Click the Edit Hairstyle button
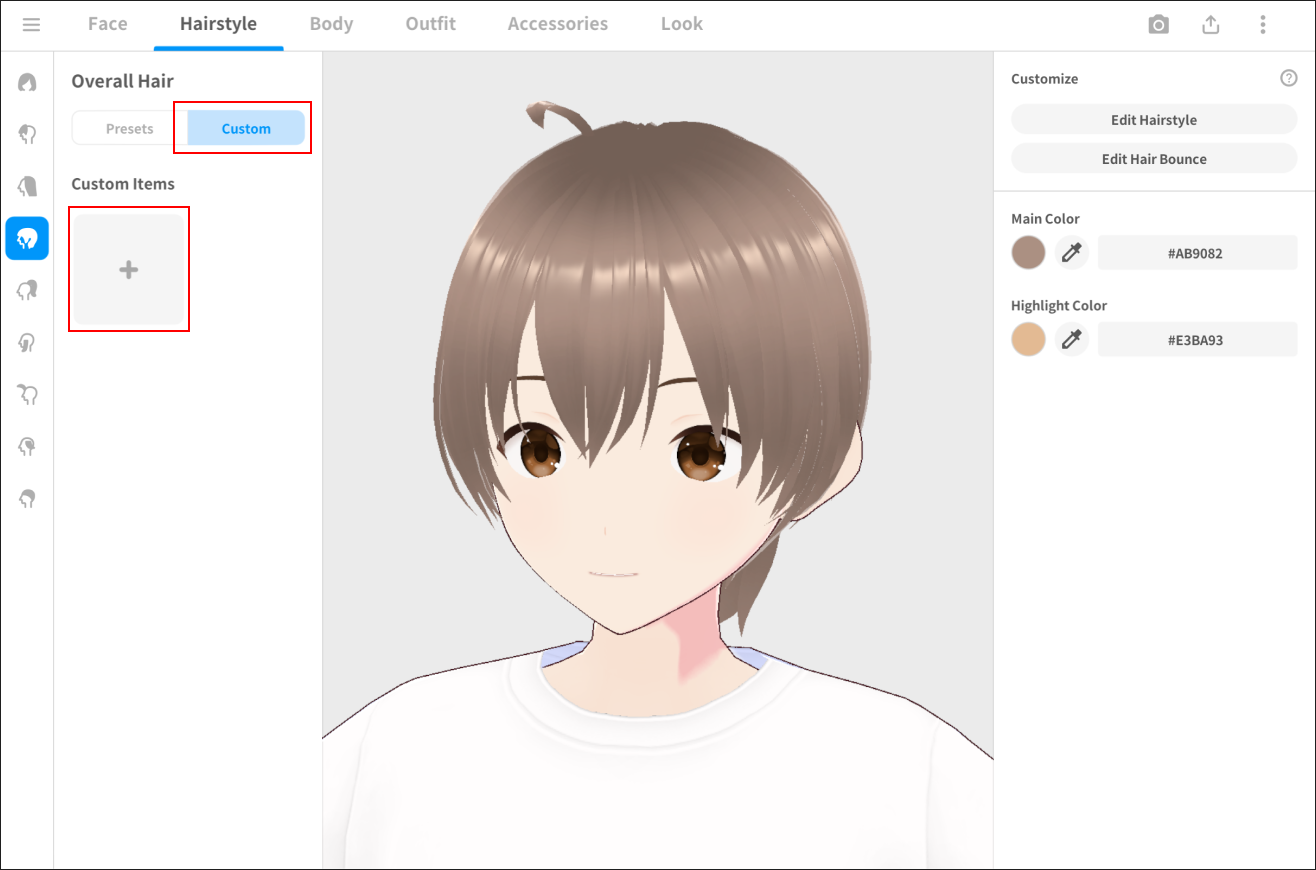1316x870 pixels. 1153,120
